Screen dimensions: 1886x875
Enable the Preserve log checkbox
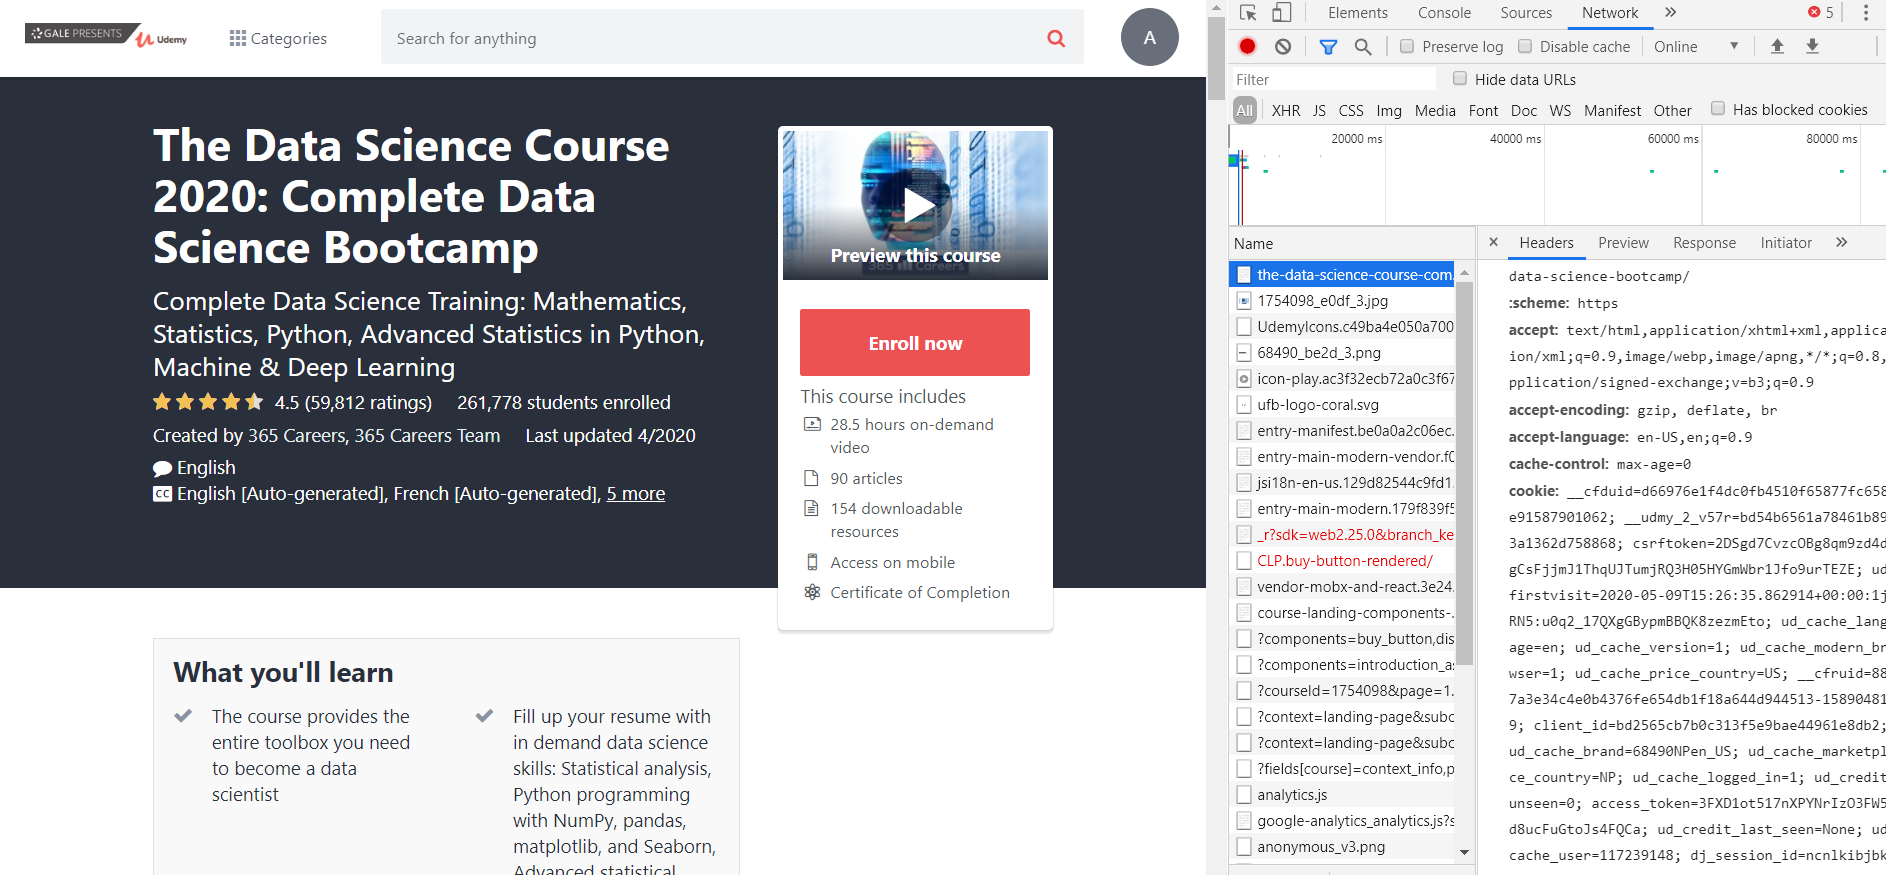[x=1407, y=46]
